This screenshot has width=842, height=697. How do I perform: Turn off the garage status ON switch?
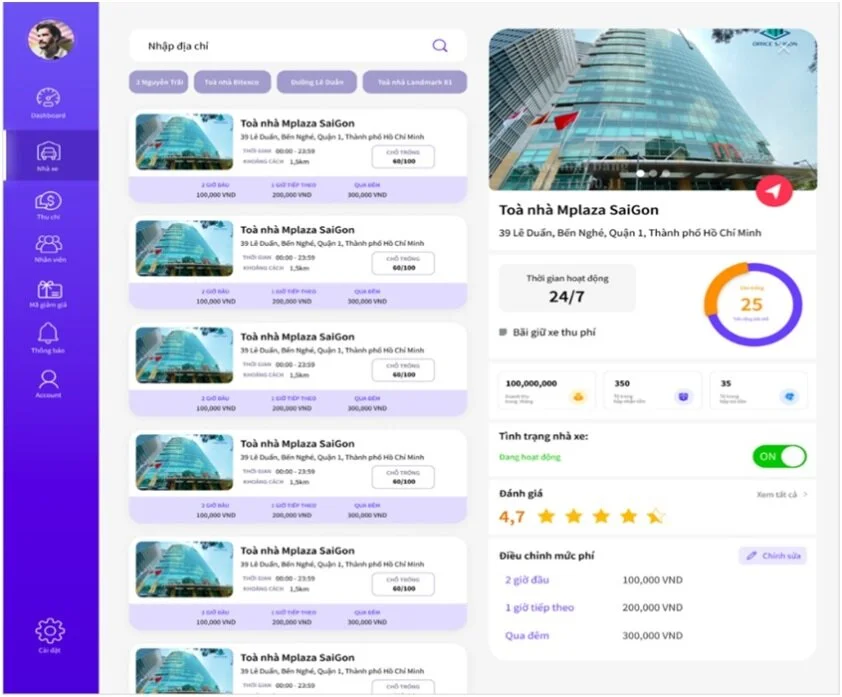779,456
